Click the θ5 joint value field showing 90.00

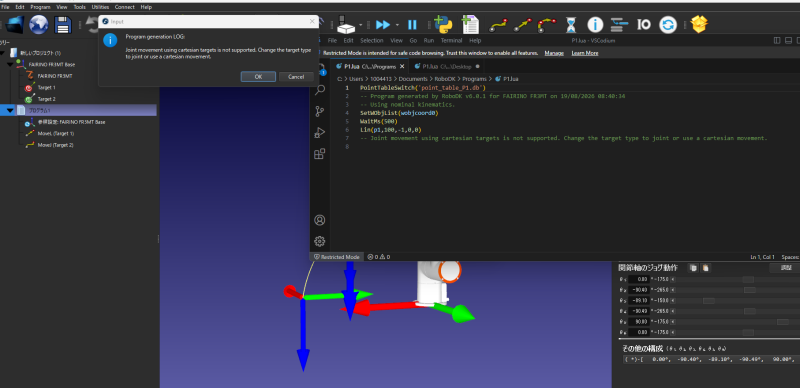(x=638, y=322)
